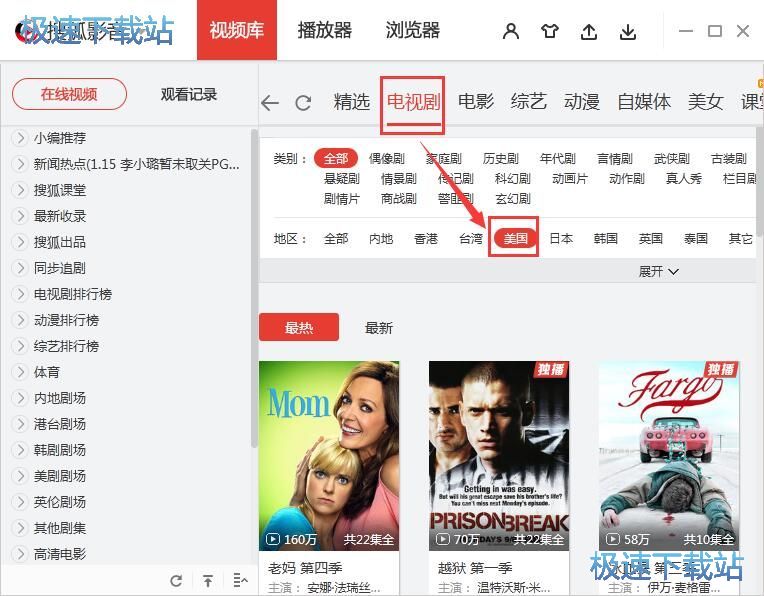The width and height of the screenshot is (764, 596).
Task: Select 在线视频 button
Action: tap(69, 94)
